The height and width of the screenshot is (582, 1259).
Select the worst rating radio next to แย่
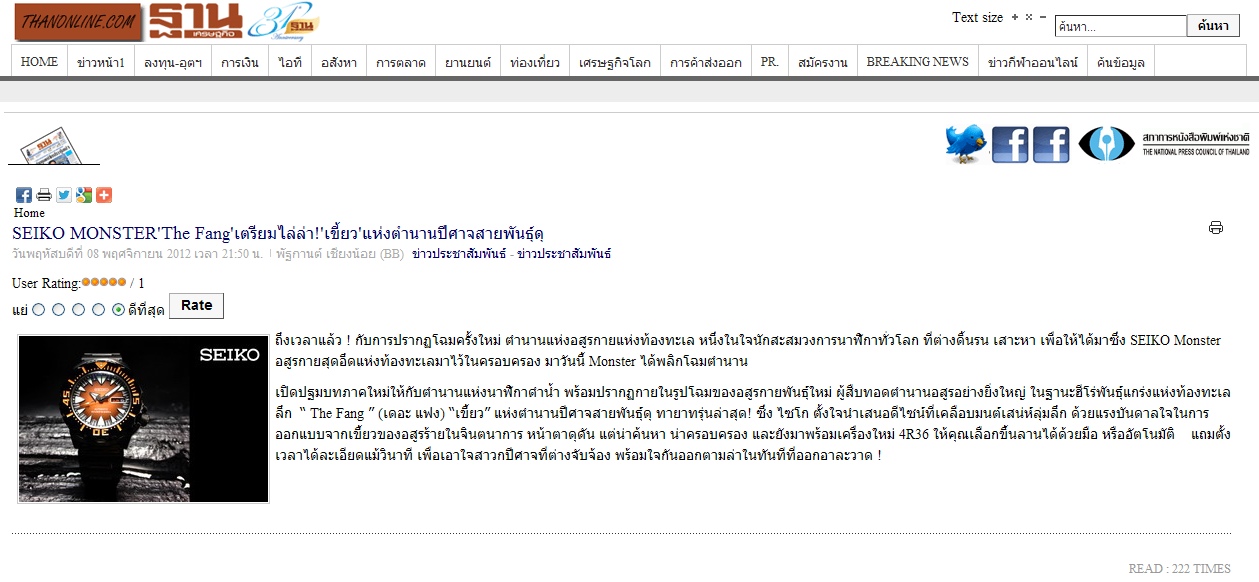[x=39, y=310]
